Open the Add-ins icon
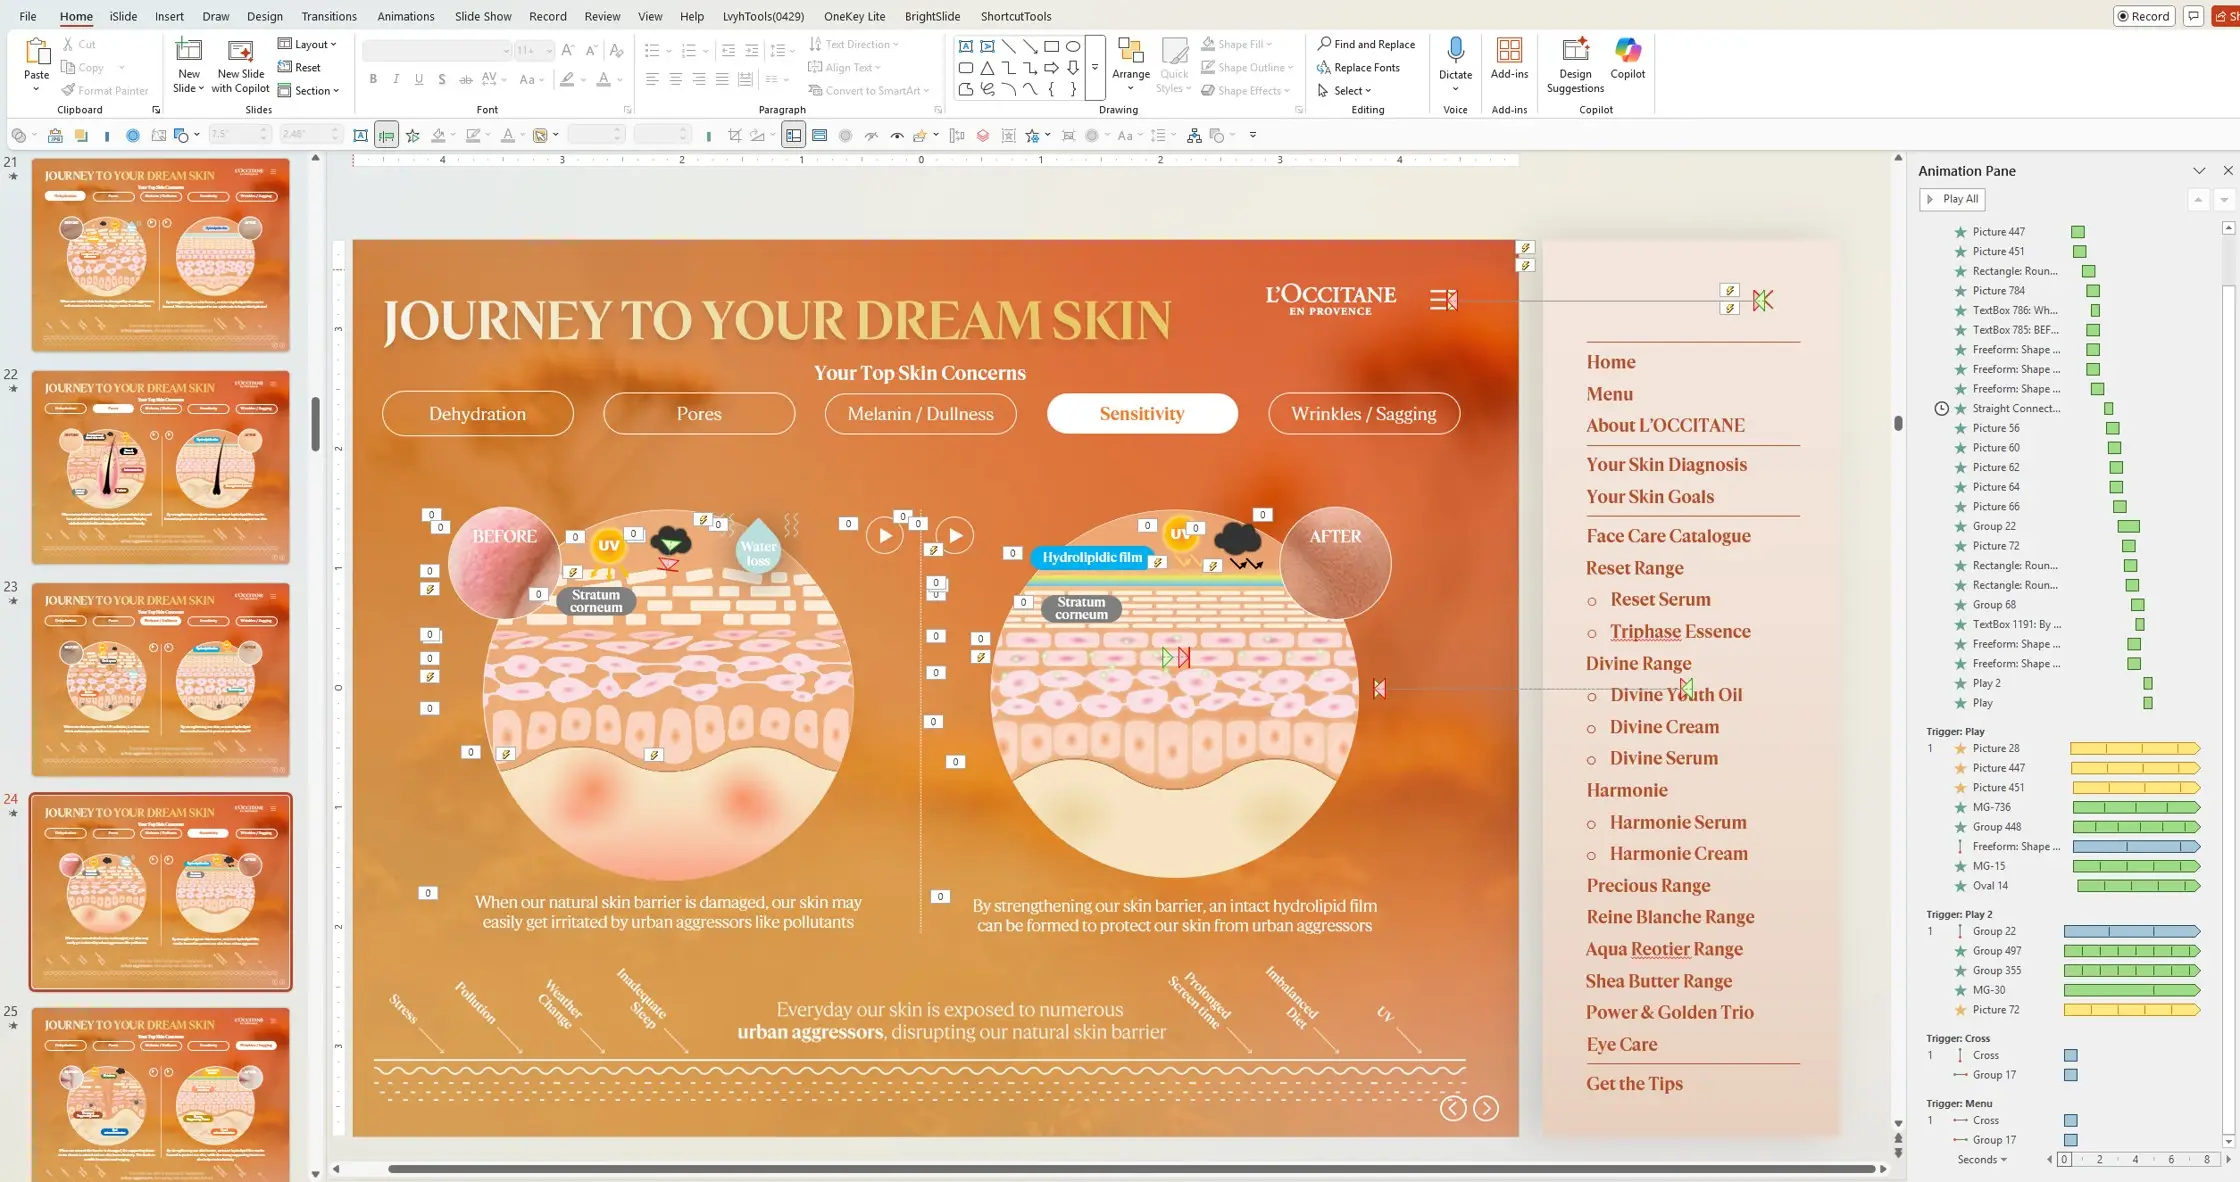Screen dimensions: 2240x1182 (1509, 50)
